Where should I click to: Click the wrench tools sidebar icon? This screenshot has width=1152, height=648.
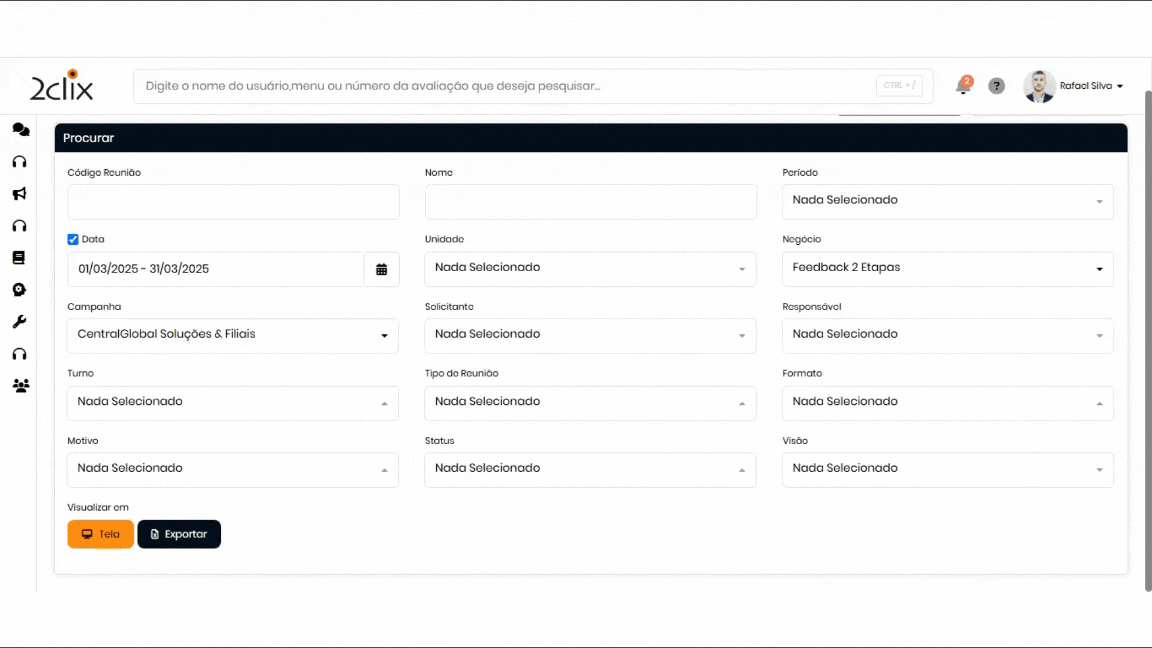click(19, 322)
